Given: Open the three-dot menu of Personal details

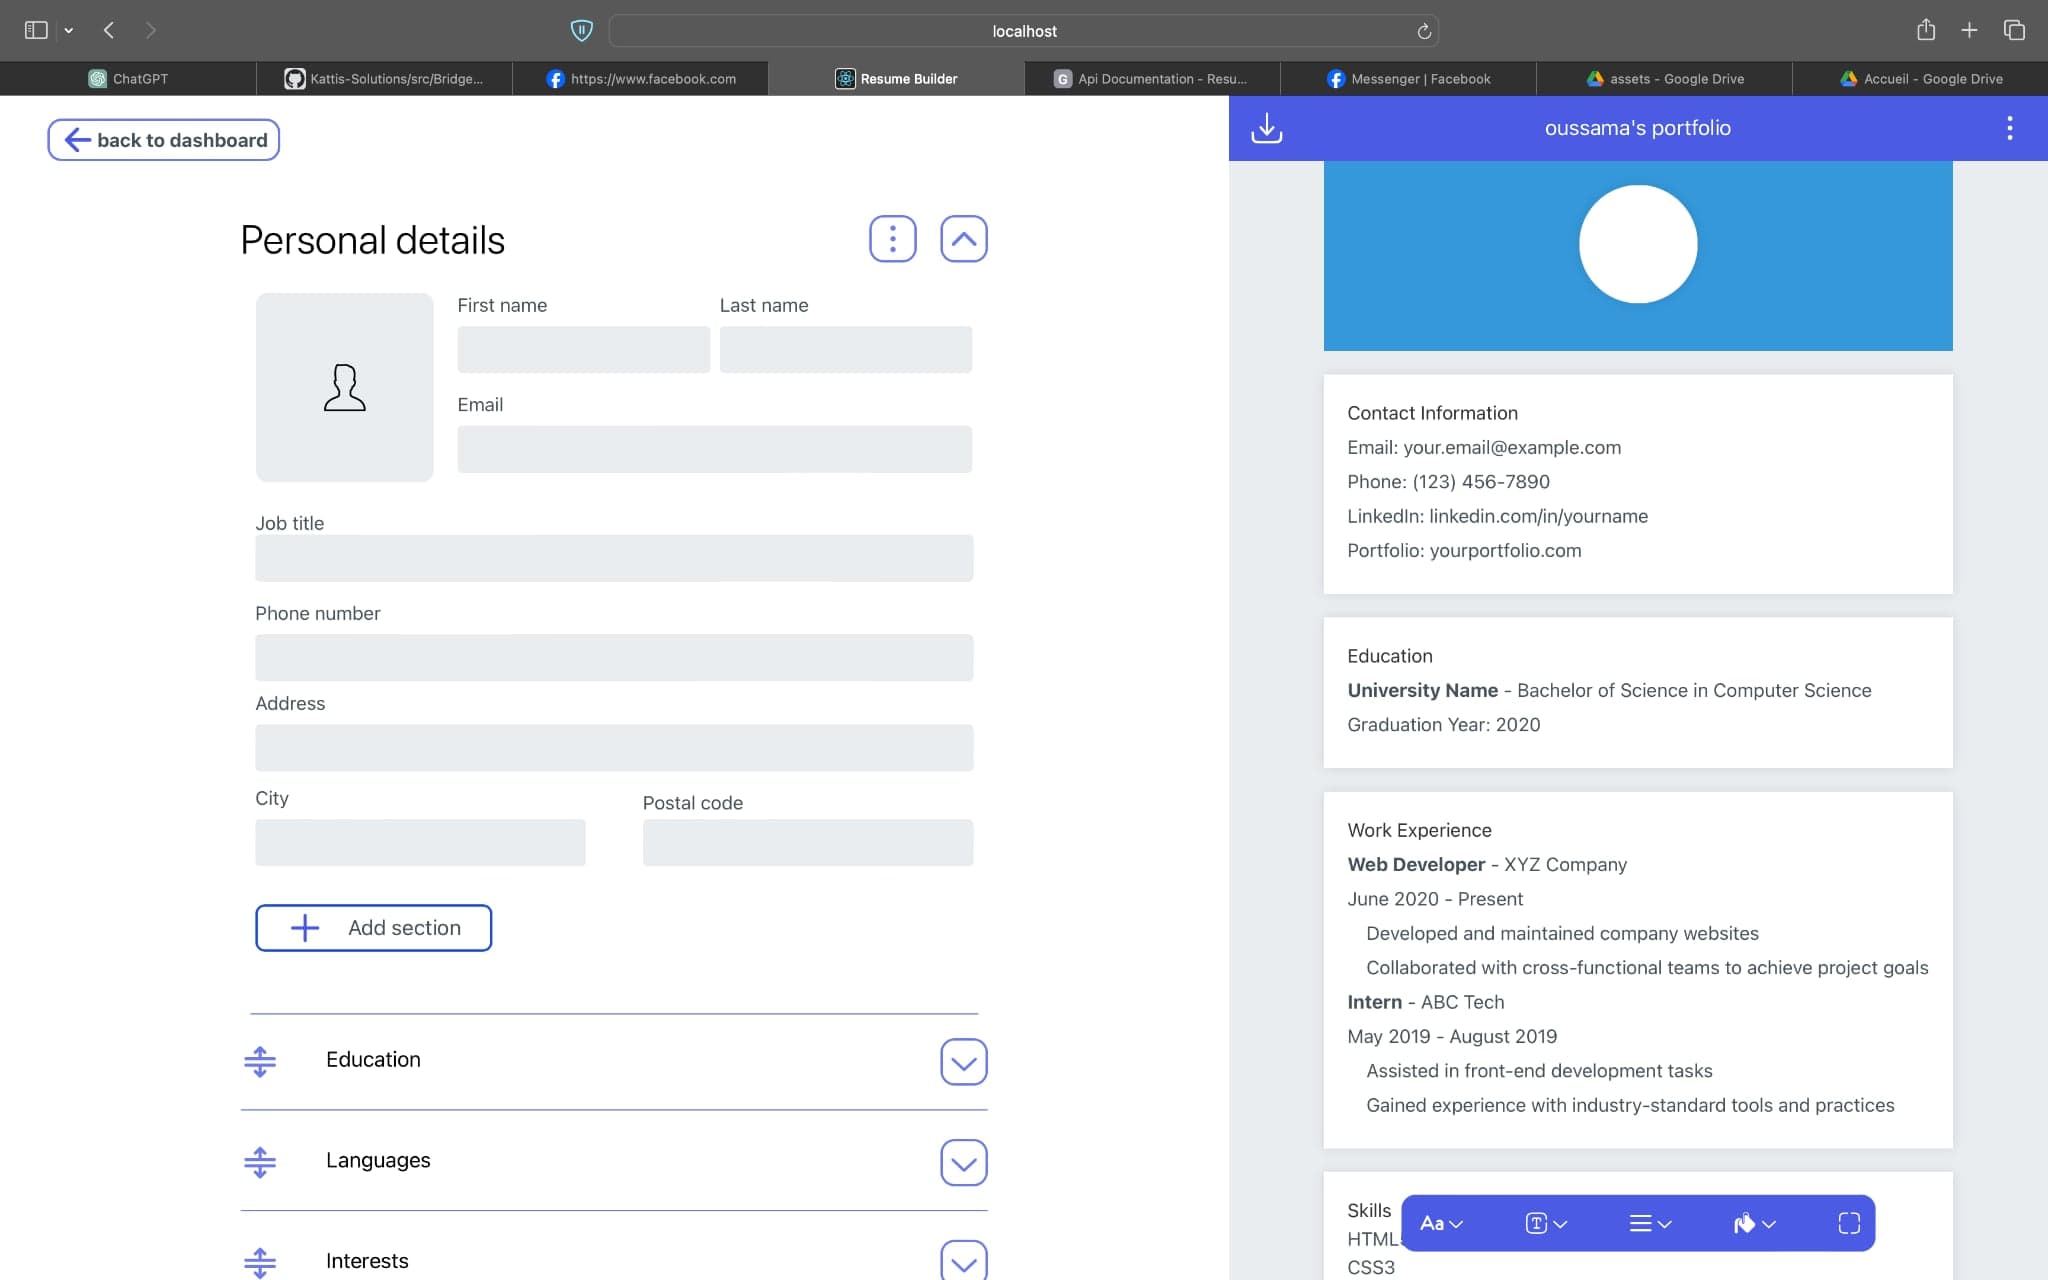Looking at the screenshot, I should point(892,239).
